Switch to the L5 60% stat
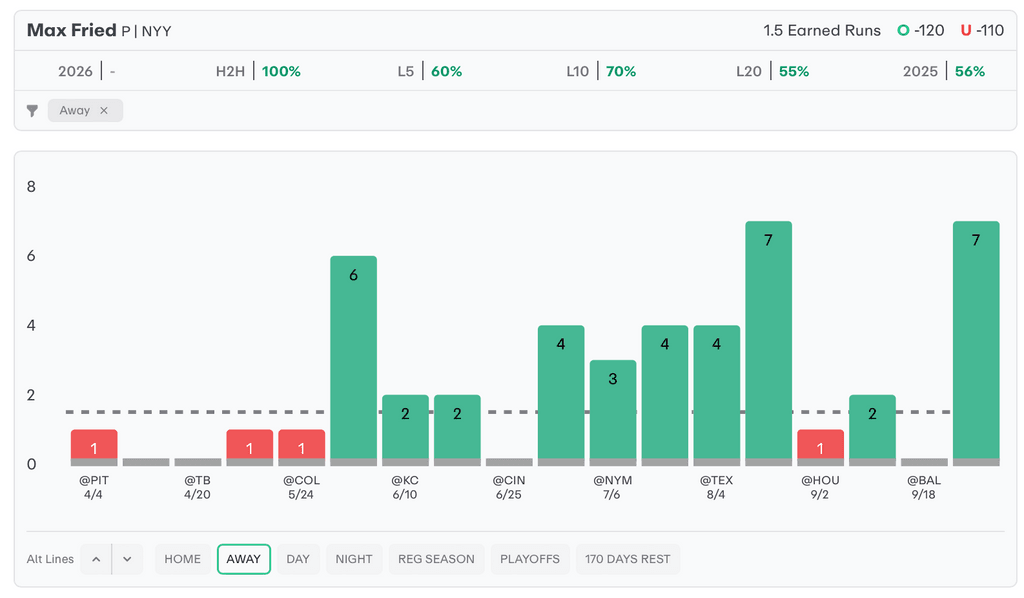 click(x=429, y=72)
